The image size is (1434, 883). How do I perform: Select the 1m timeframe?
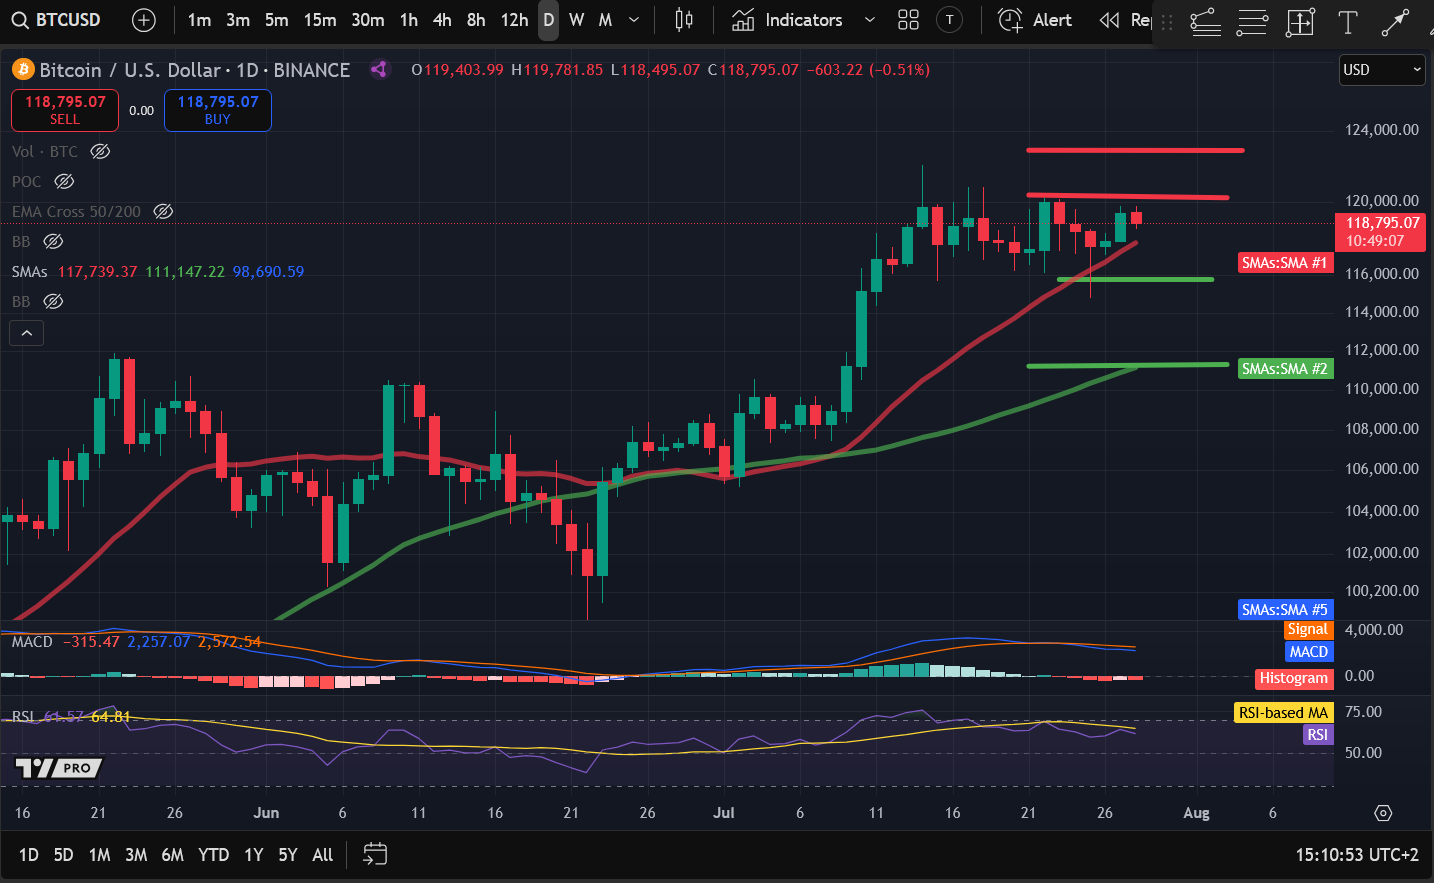pos(199,20)
